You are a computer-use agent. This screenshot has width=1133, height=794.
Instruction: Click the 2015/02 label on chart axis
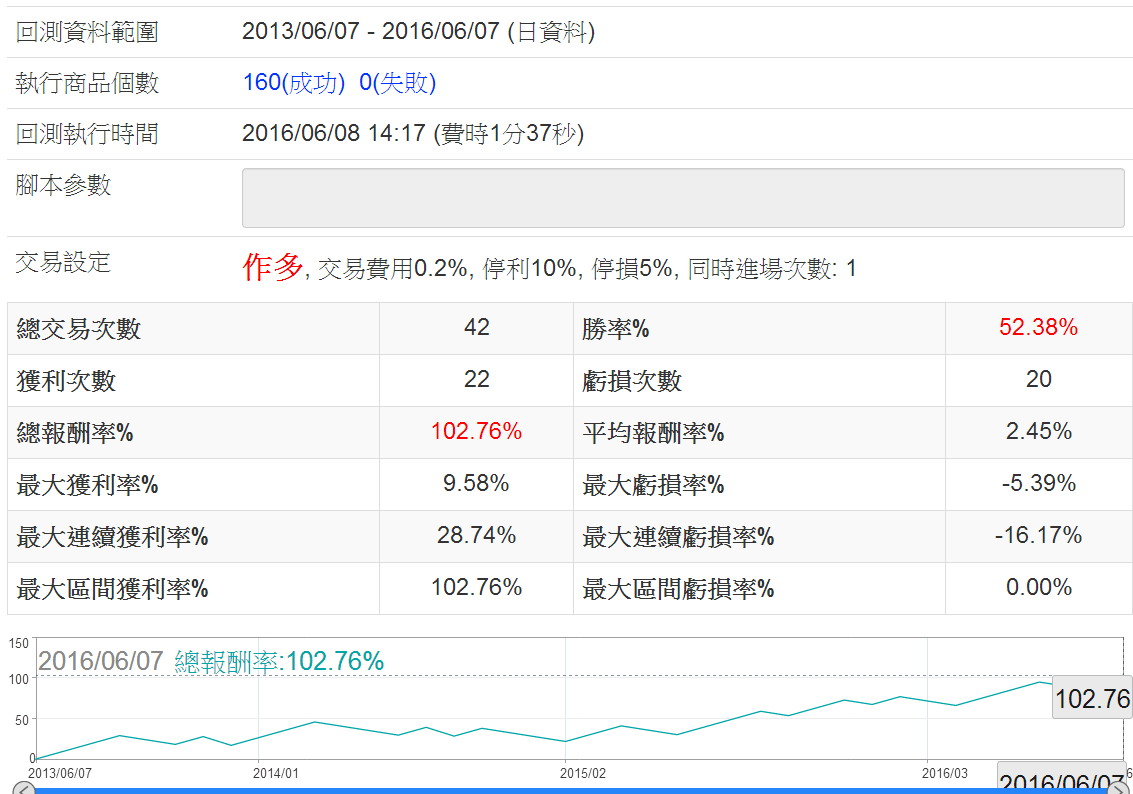[583, 773]
